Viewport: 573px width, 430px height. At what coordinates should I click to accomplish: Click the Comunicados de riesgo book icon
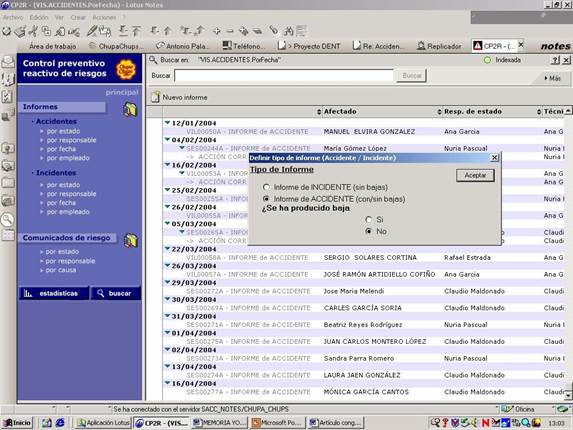(x=130, y=240)
